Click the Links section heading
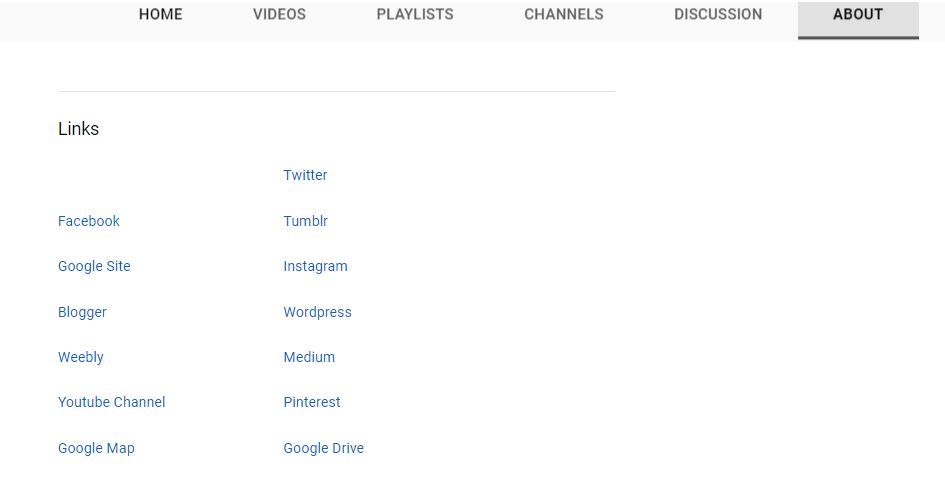Screen dimensions: 945x482 coord(78,129)
